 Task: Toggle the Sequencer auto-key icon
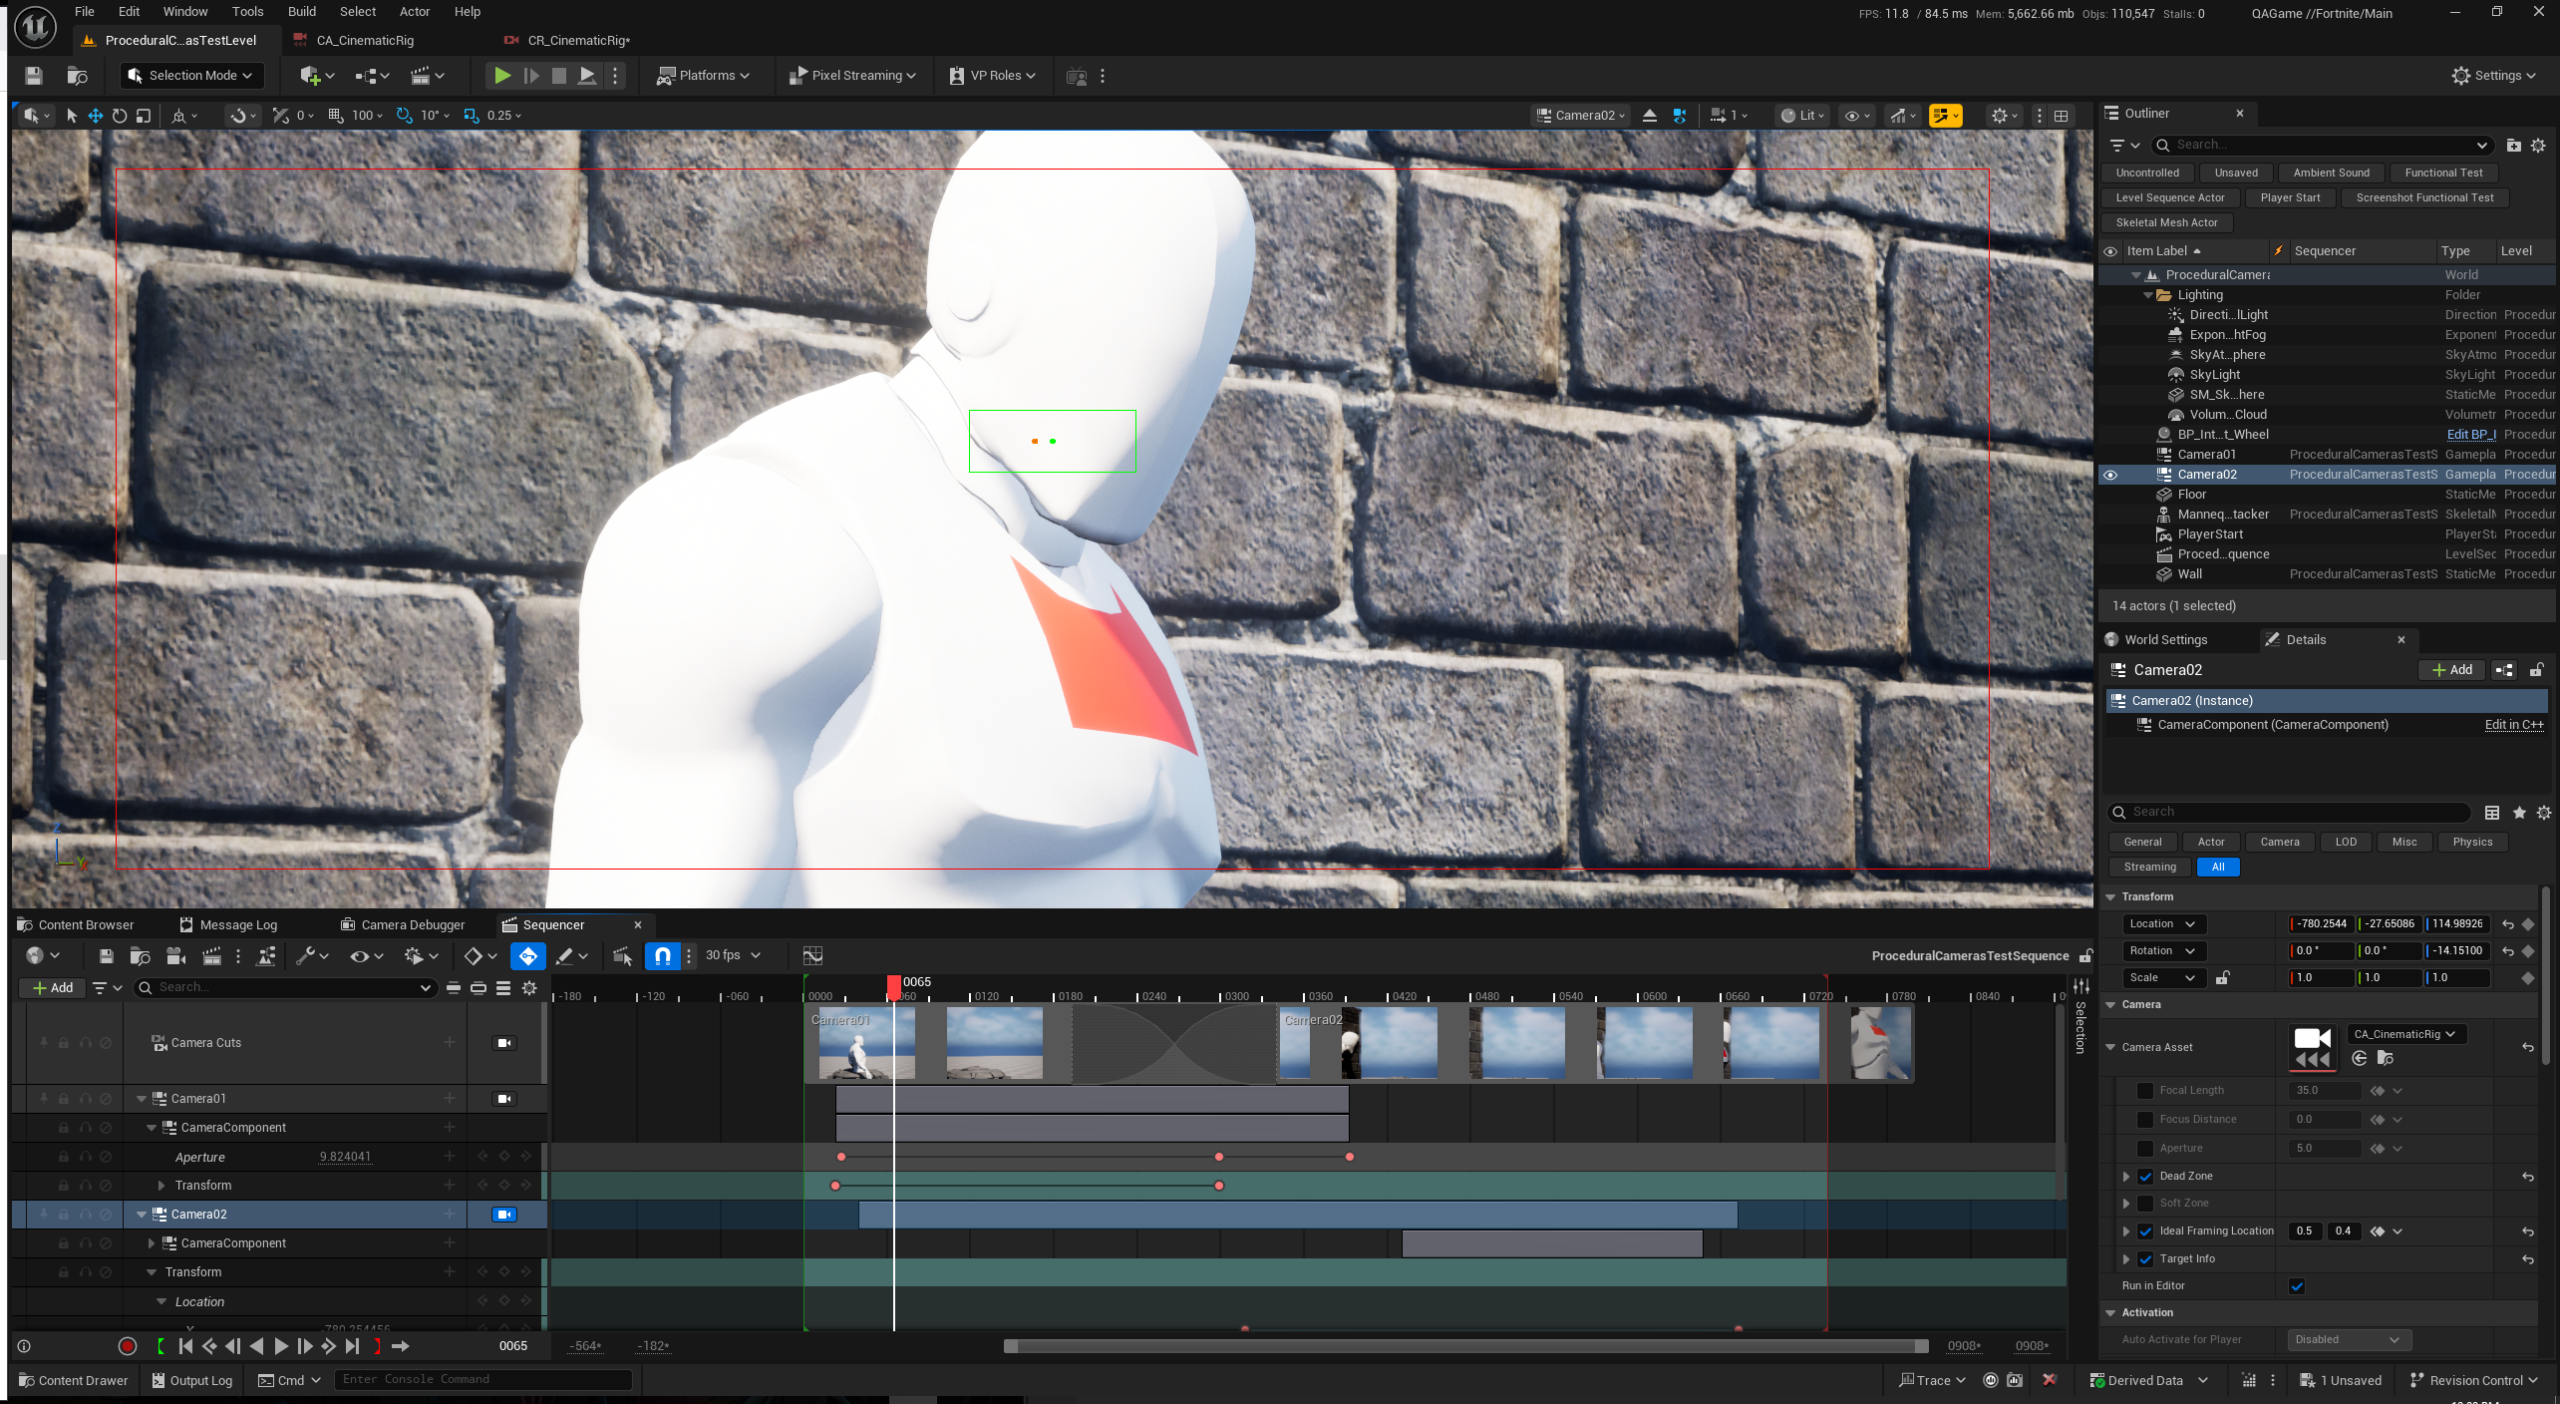click(x=528, y=956)
